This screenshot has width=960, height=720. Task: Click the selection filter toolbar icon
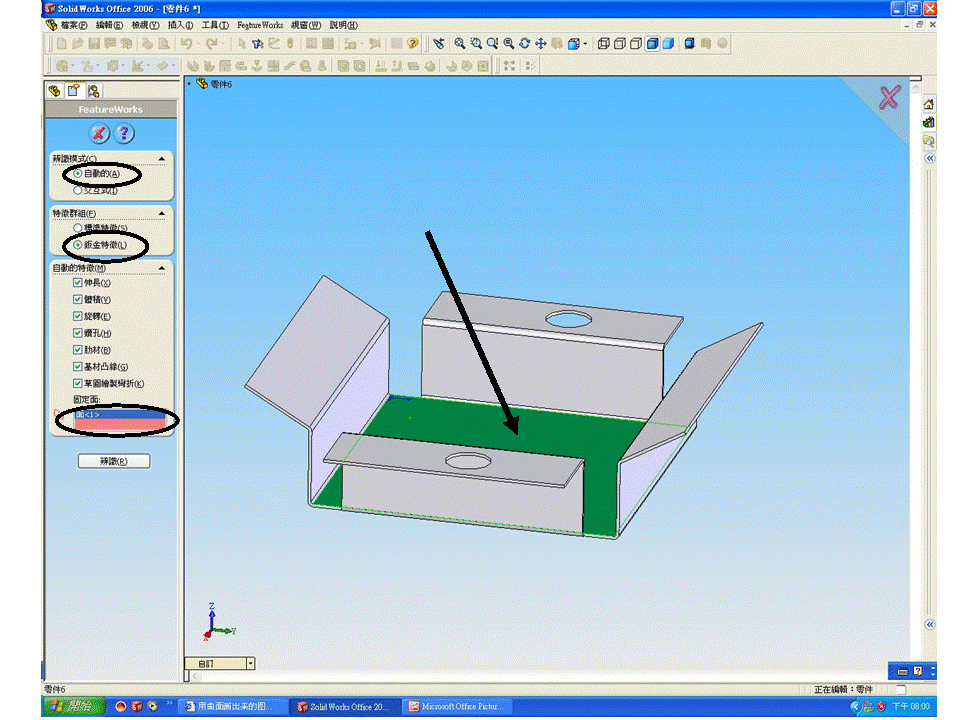[x=258, y=43]
